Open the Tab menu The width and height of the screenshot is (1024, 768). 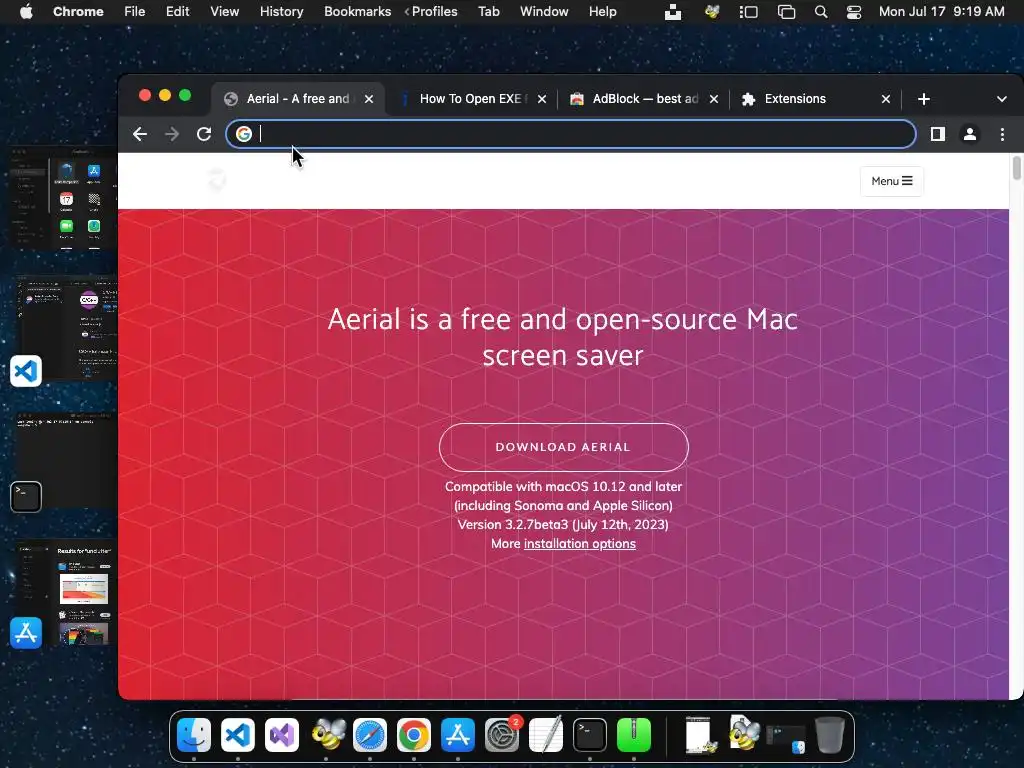488,12
